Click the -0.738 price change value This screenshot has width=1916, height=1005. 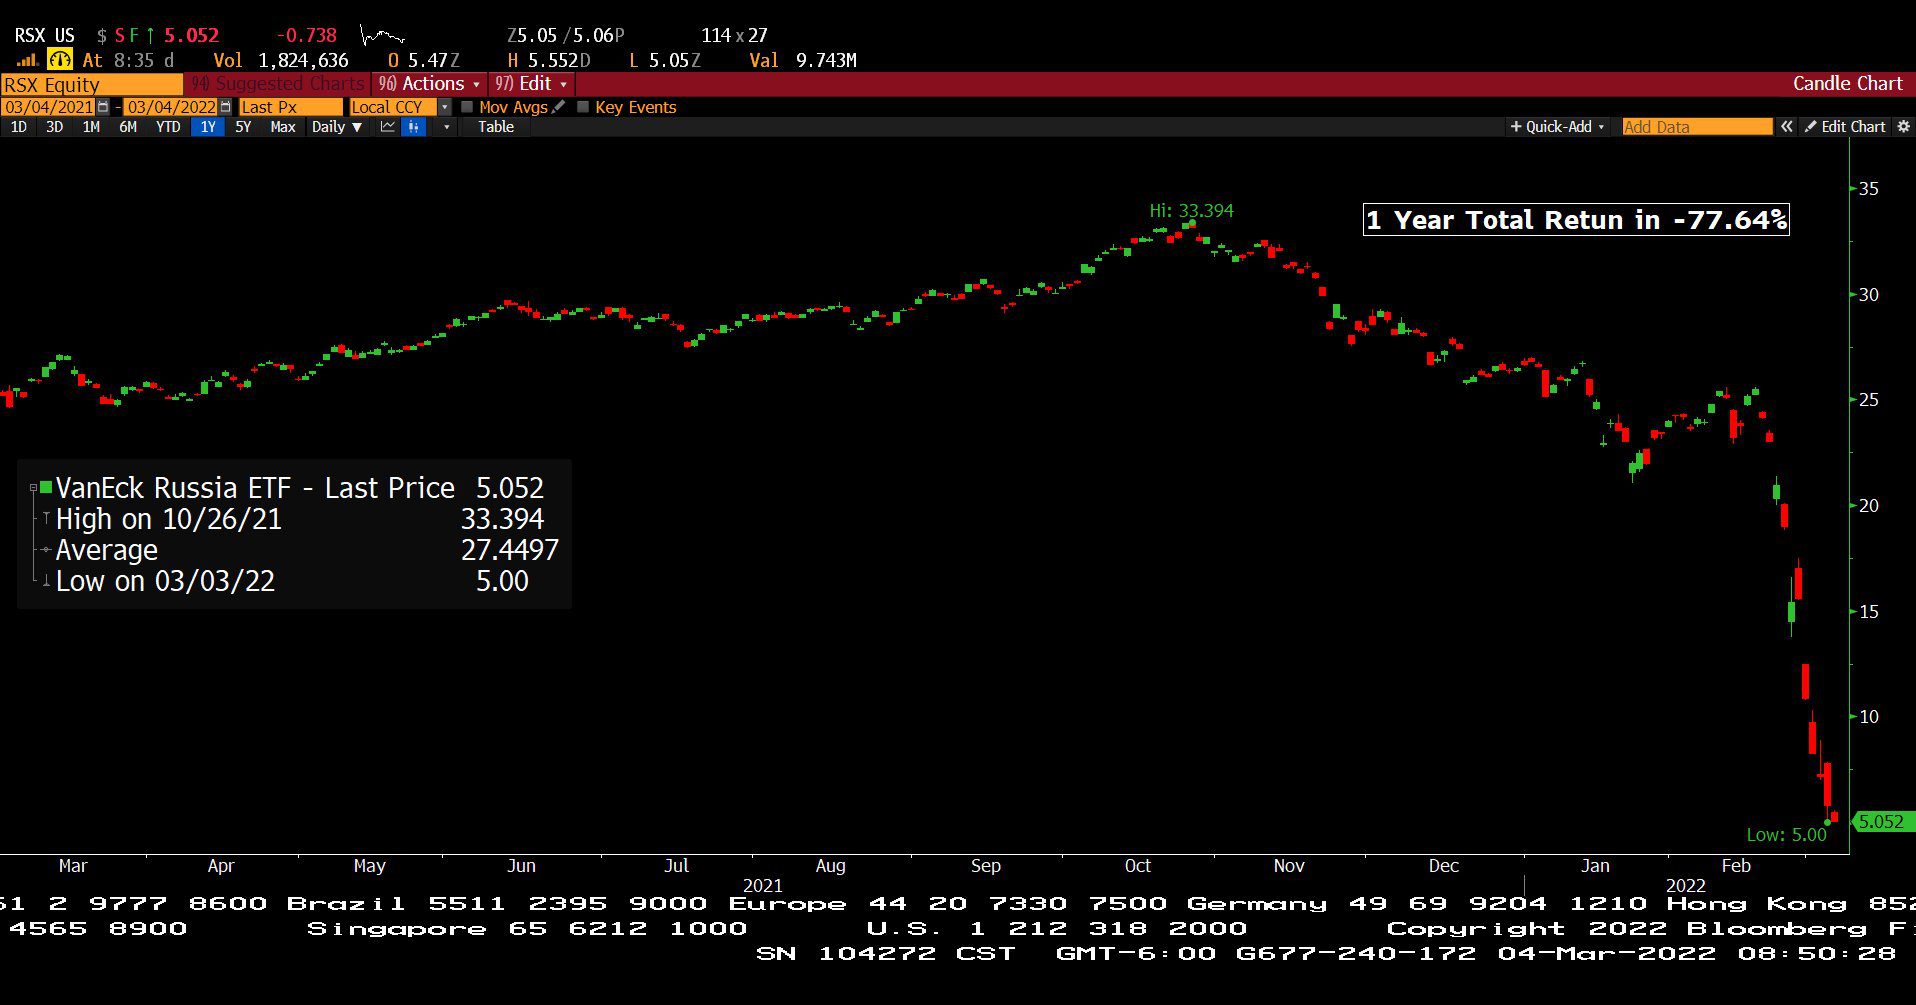pos(306,36)
